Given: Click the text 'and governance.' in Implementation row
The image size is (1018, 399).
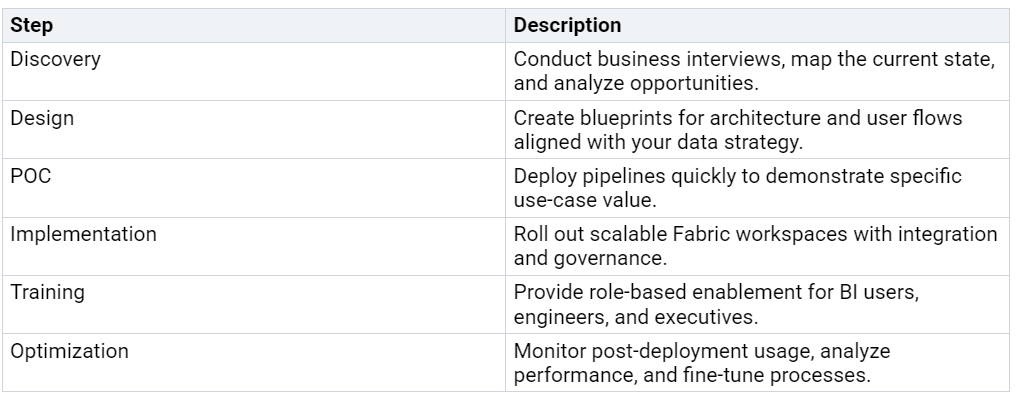Looking at the screenshot, I should (590, 259).
